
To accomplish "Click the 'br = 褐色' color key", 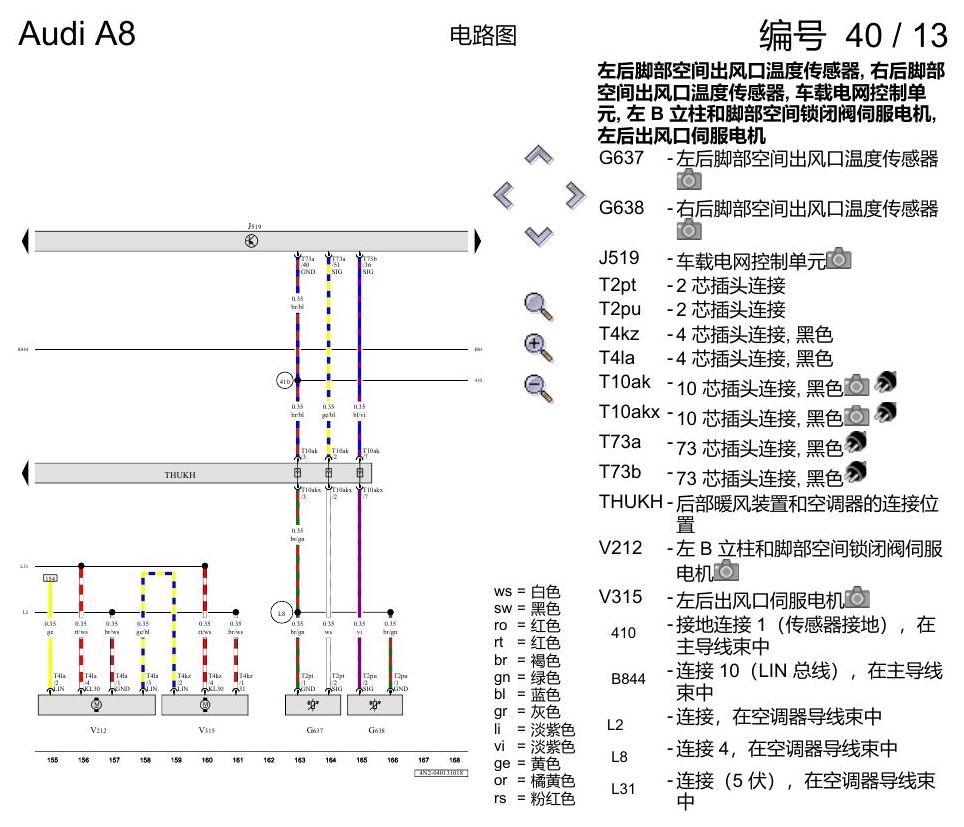I will pyautogui.click(x=527, y=660).
